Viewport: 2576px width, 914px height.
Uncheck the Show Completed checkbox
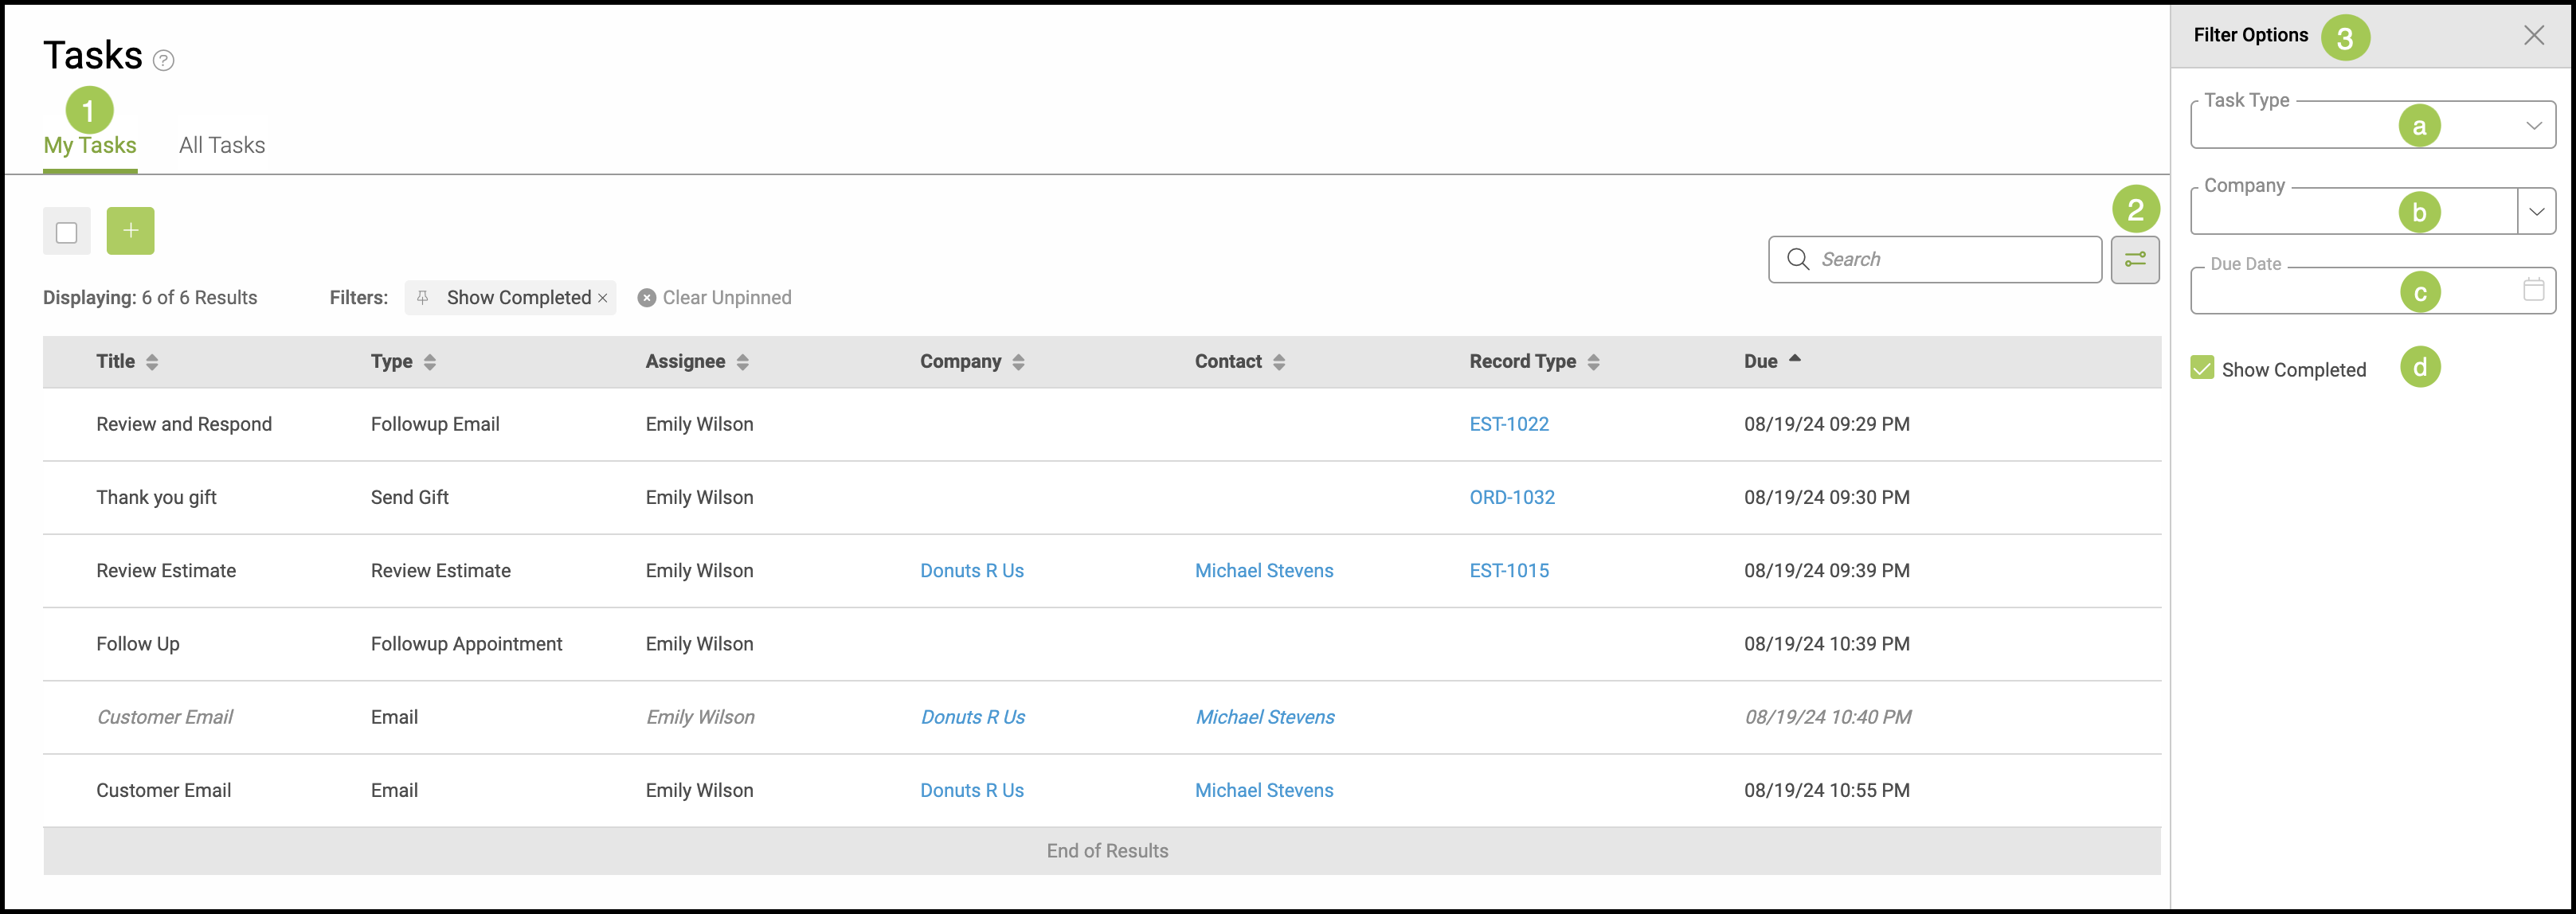click(2202, 368)
